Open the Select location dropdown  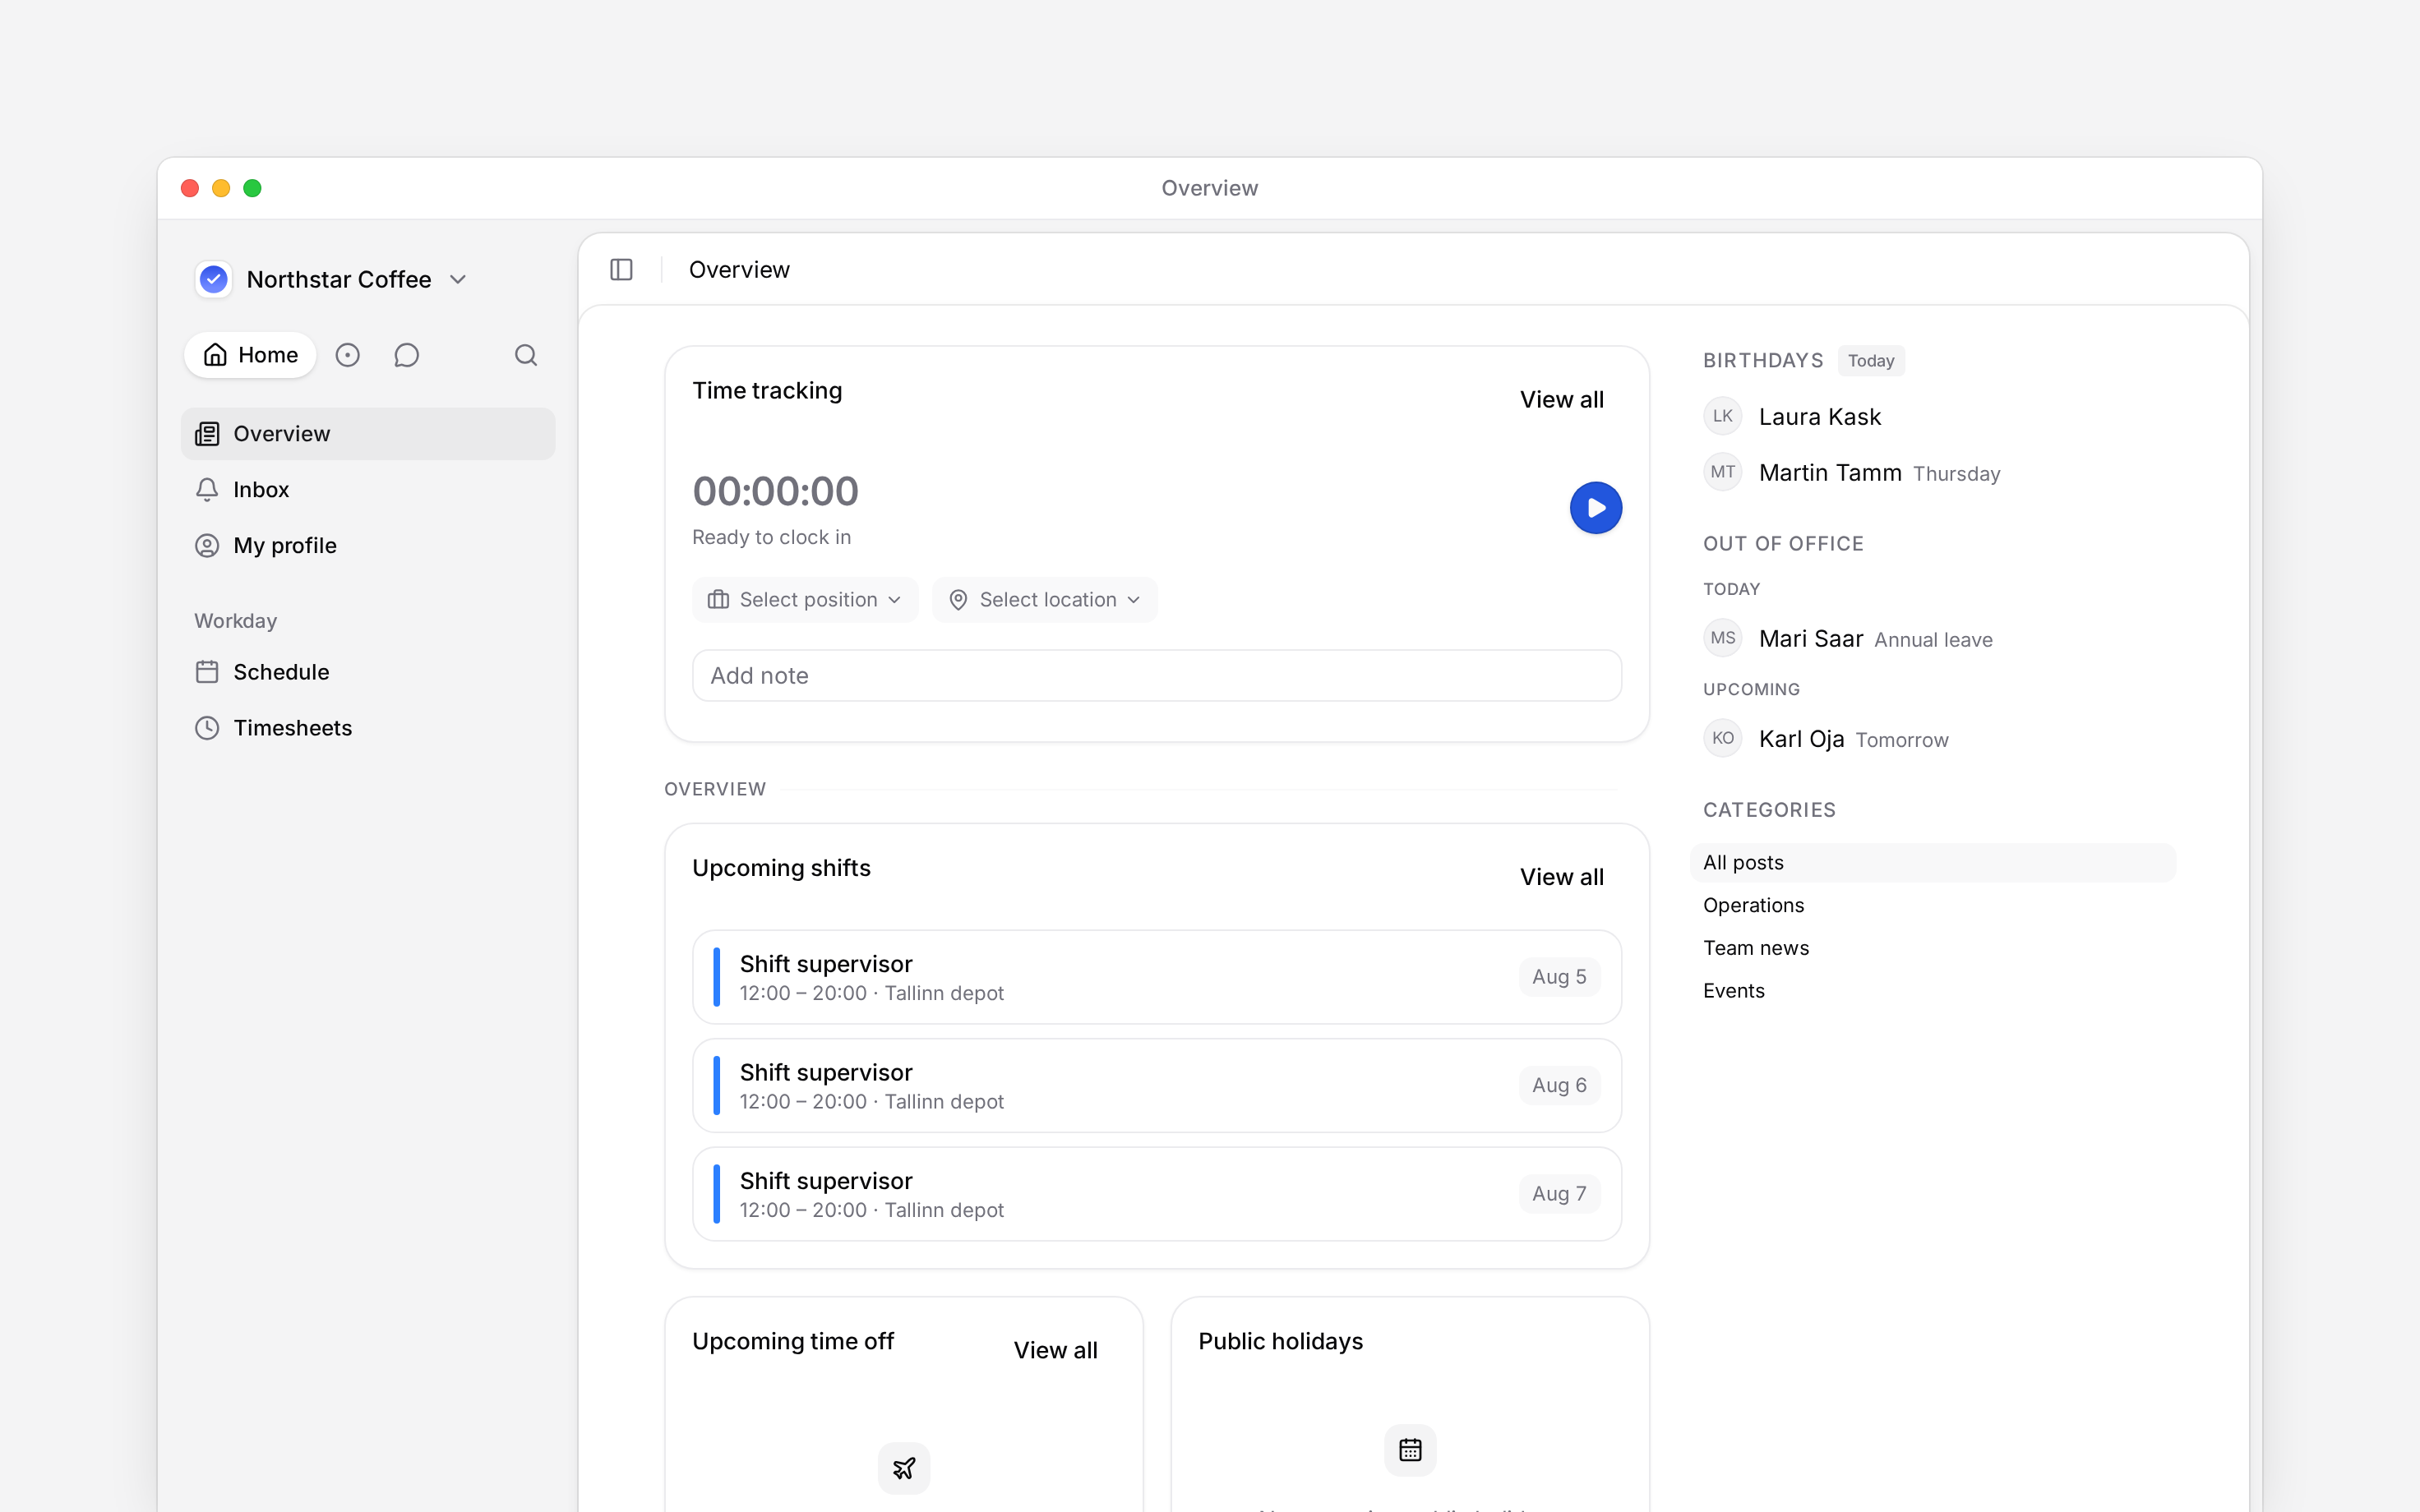coord(1044,600)
